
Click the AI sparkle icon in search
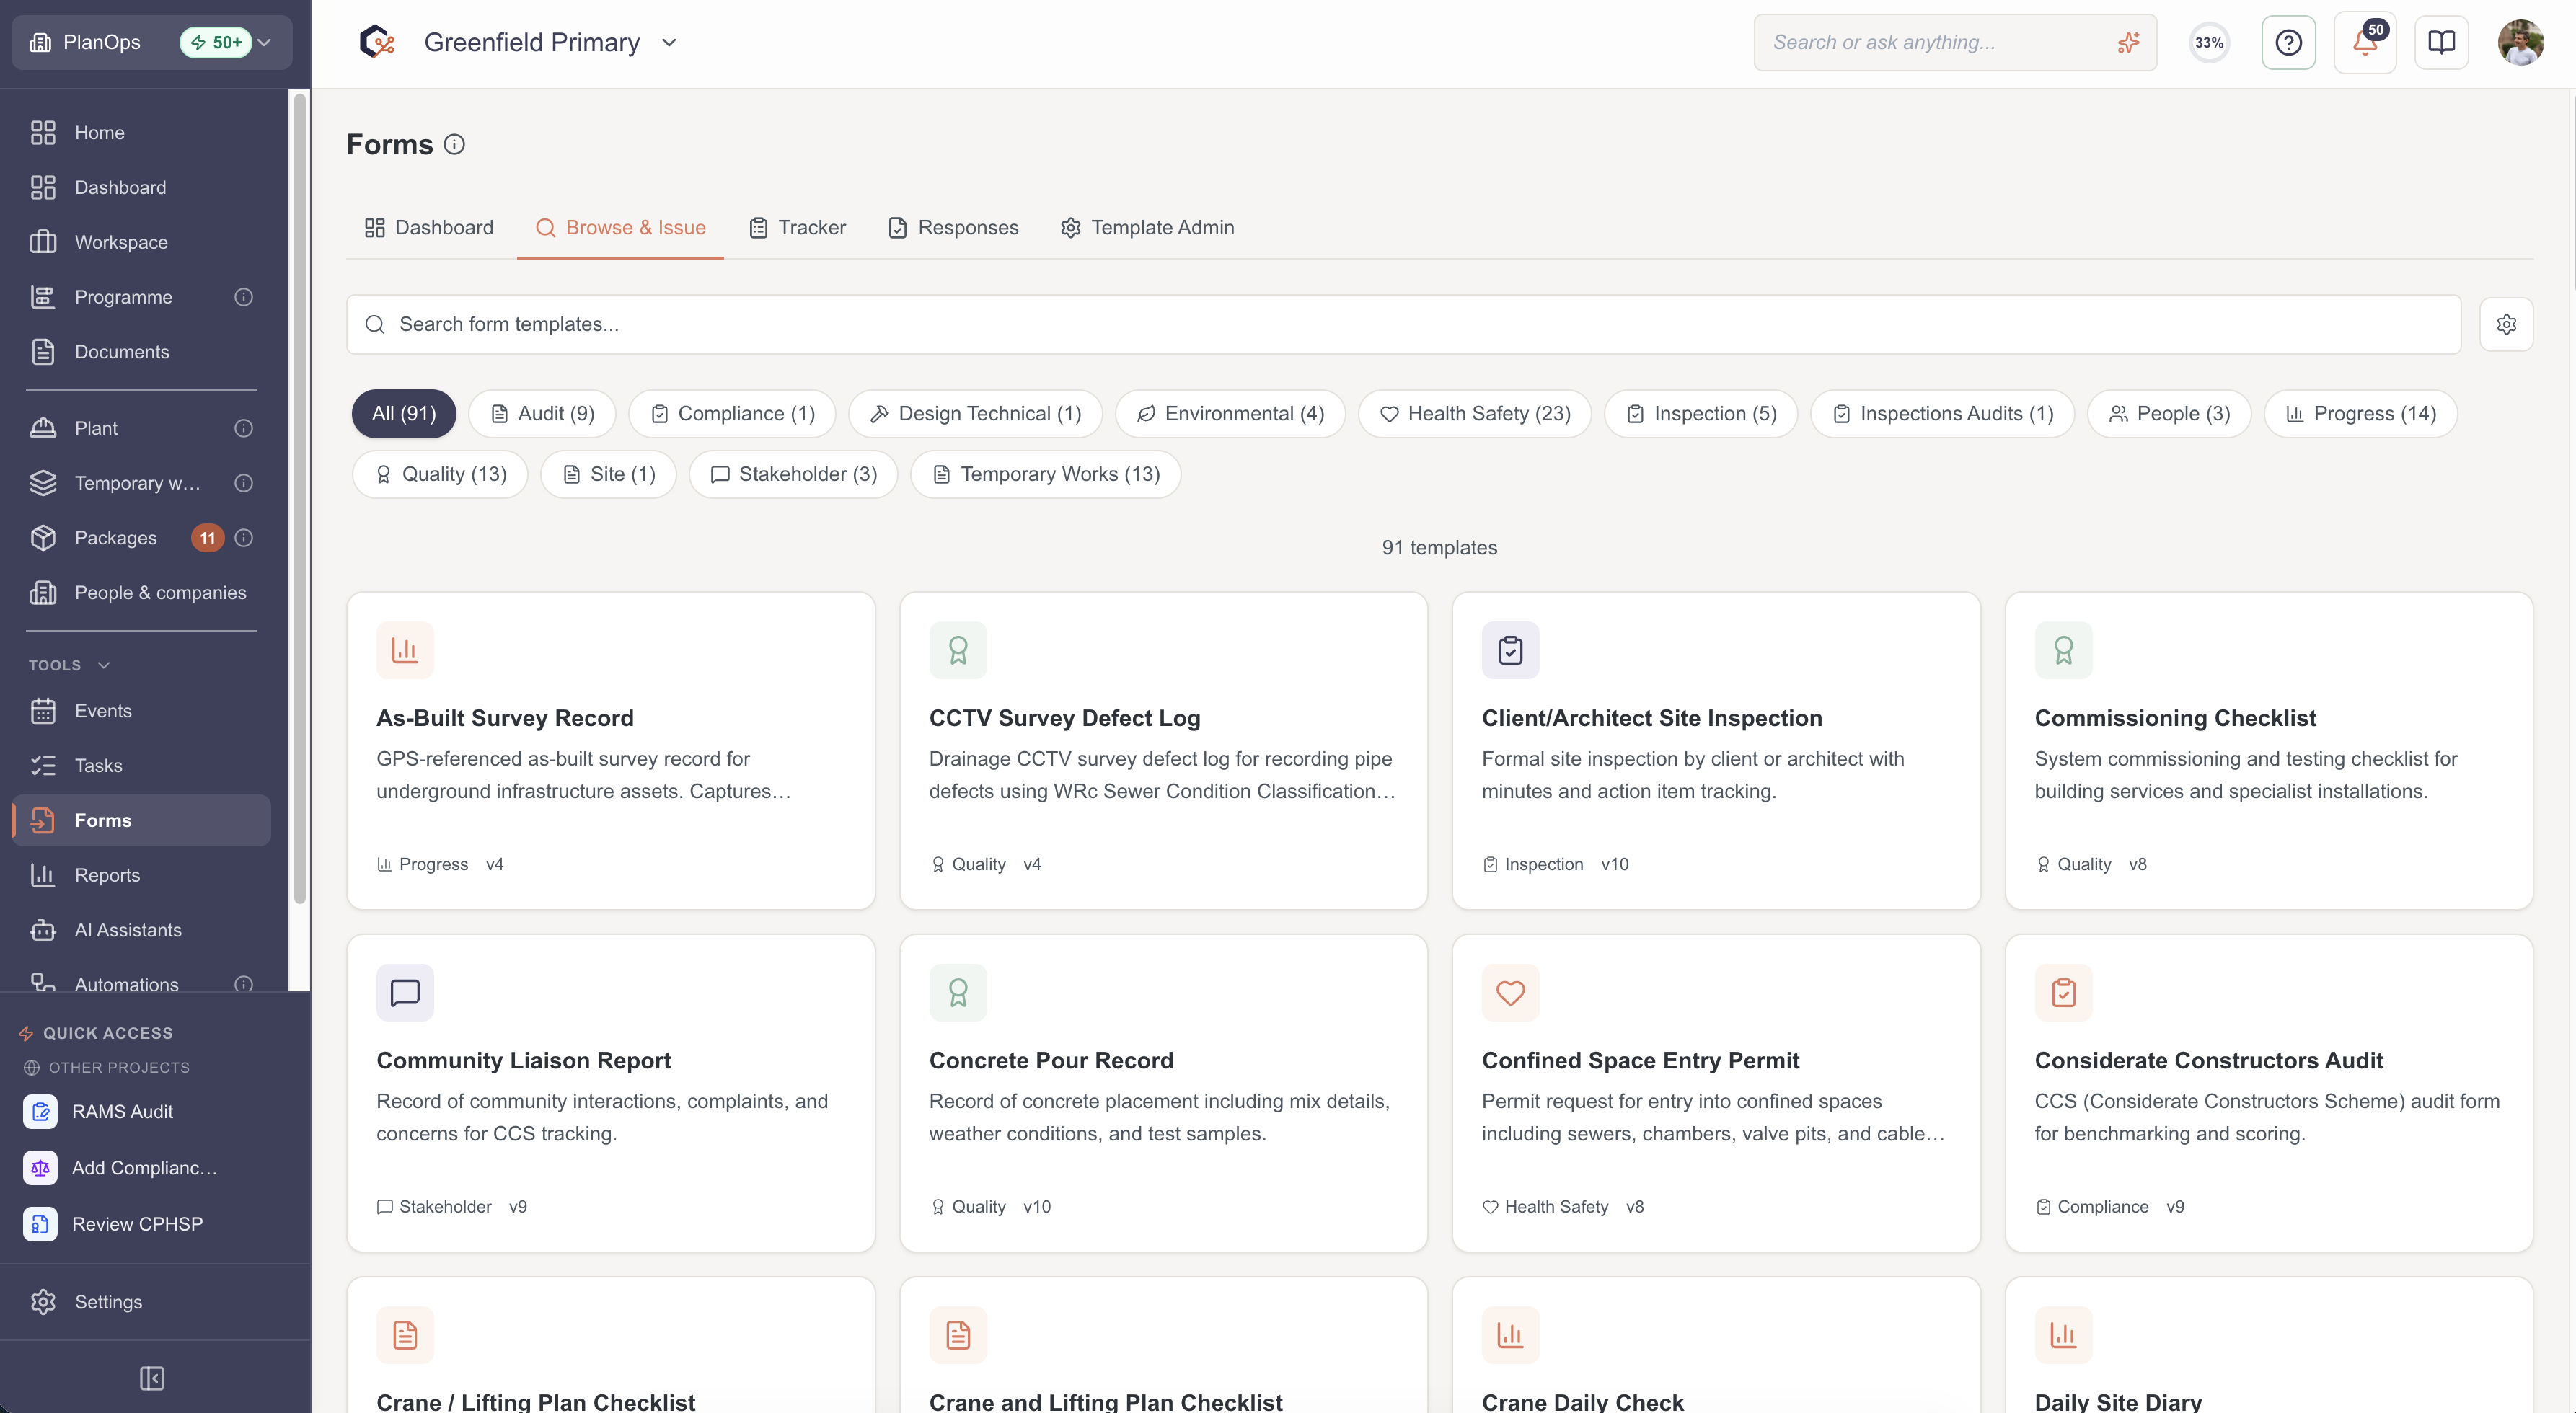[2128, 43]
